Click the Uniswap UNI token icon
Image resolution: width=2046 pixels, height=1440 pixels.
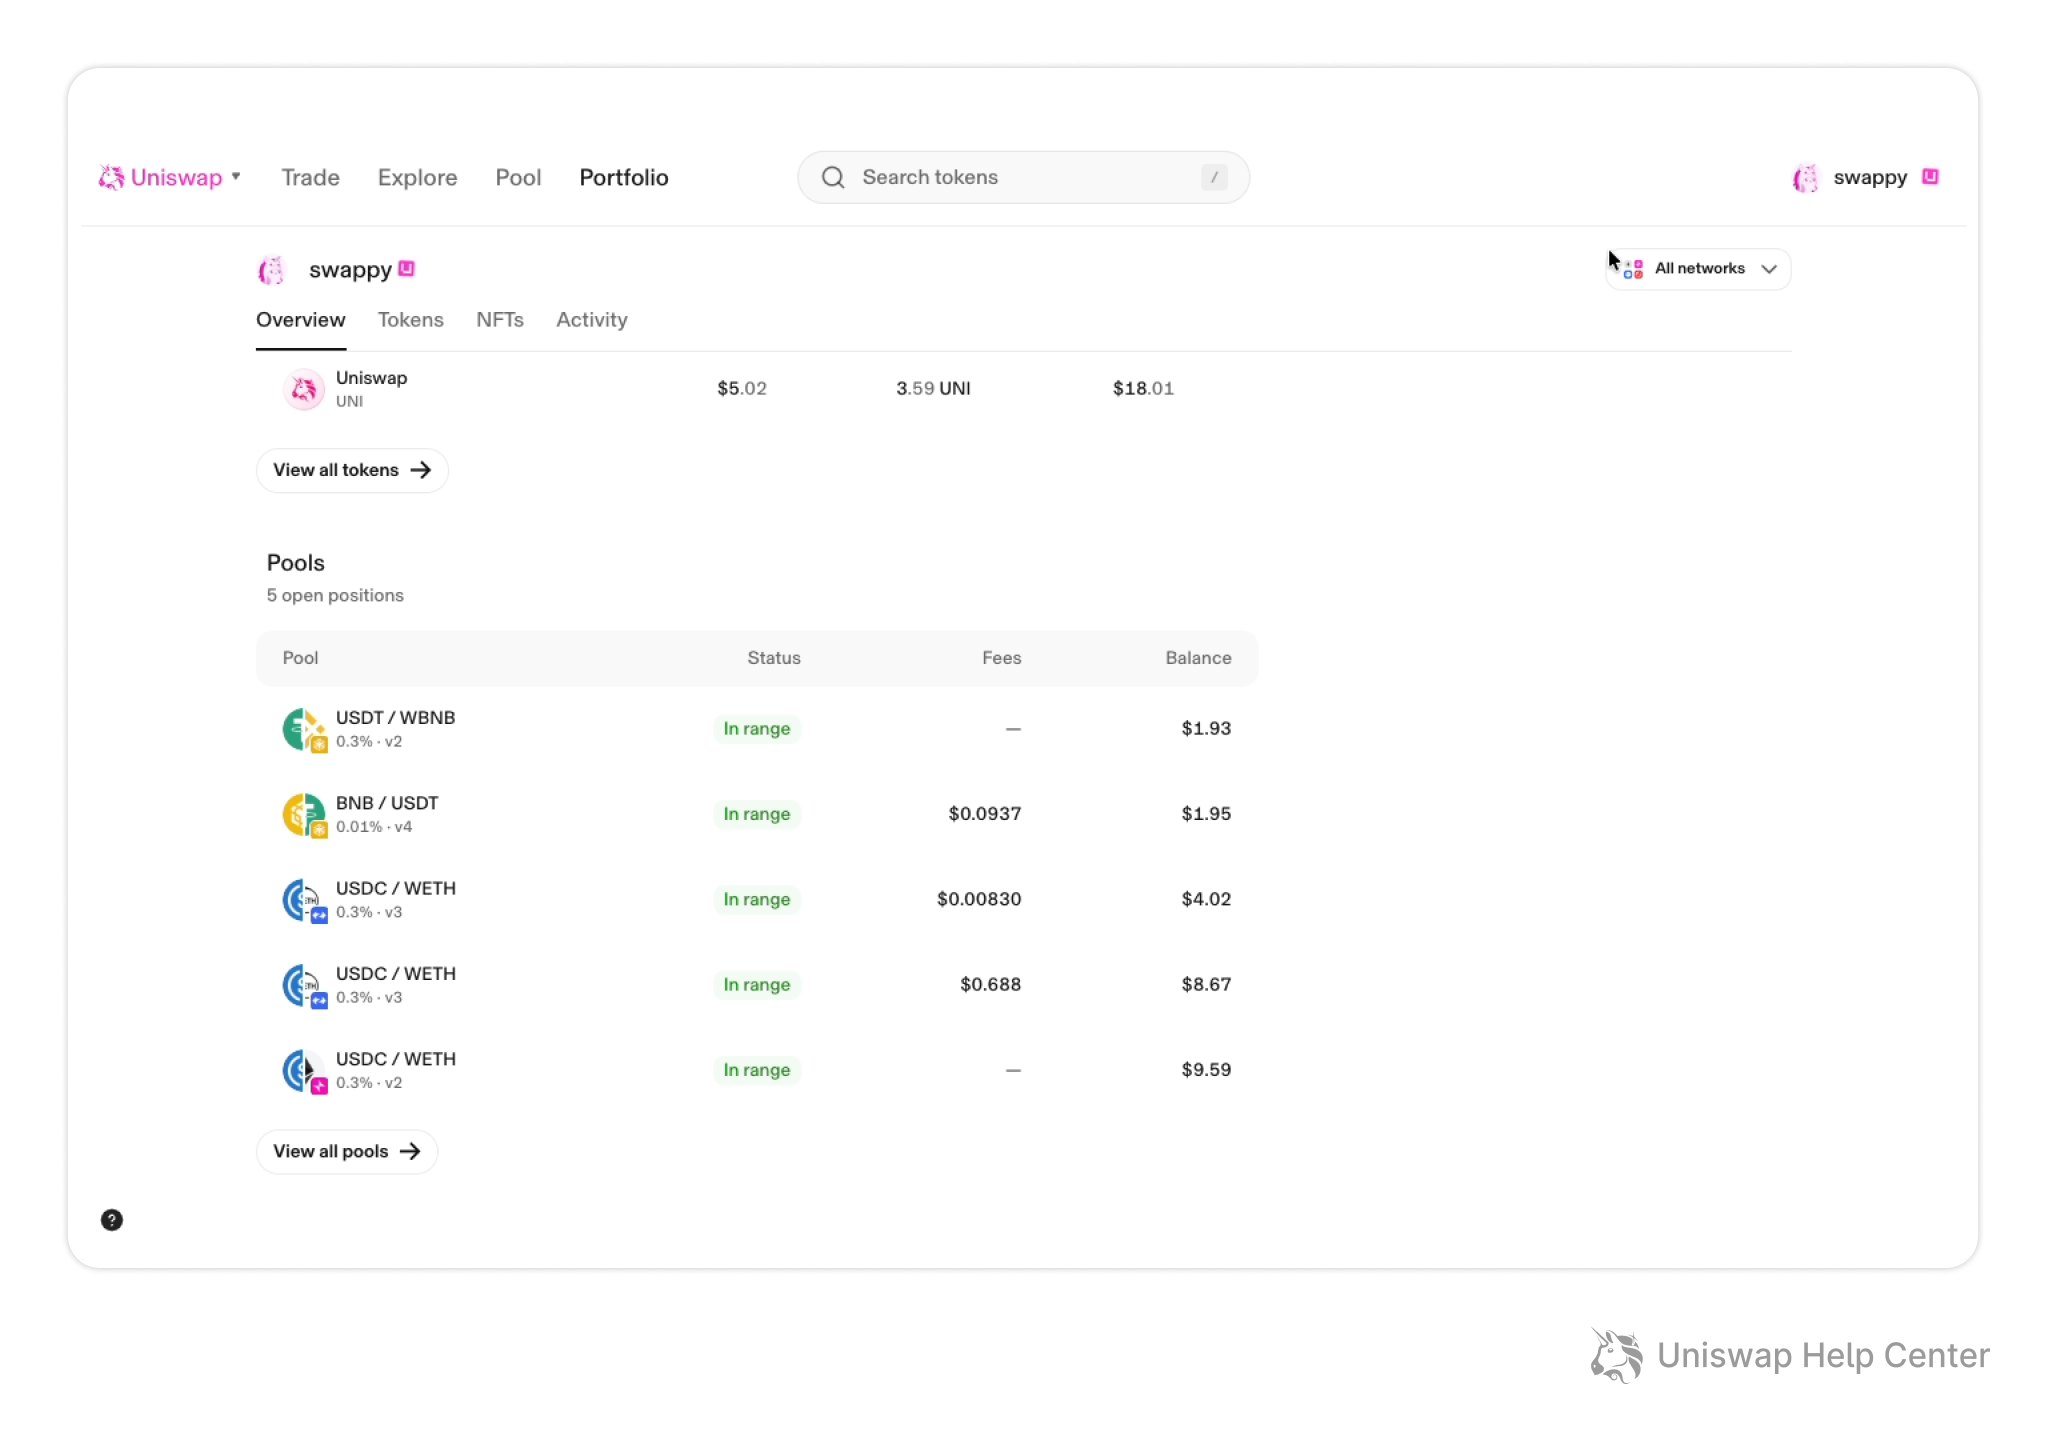click(303, 389)
